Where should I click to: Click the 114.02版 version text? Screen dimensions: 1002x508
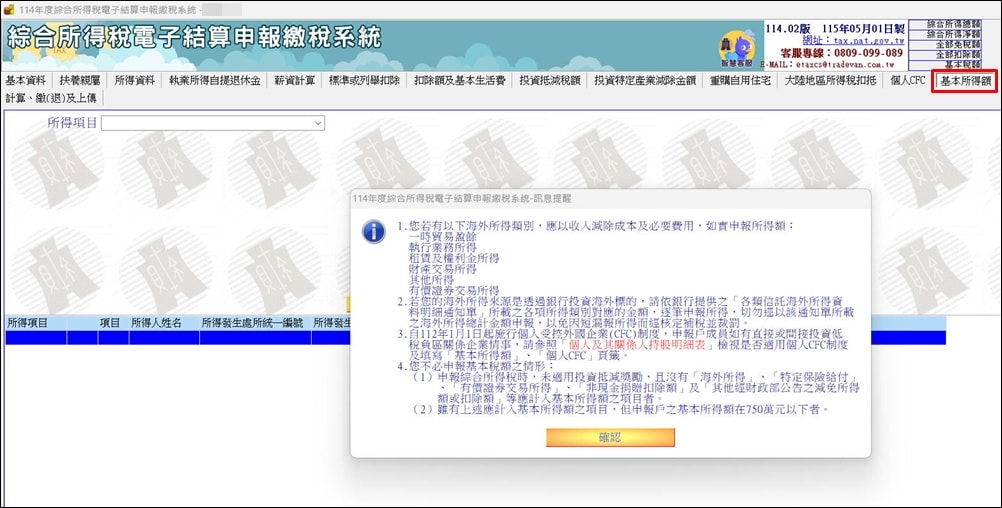788,29
